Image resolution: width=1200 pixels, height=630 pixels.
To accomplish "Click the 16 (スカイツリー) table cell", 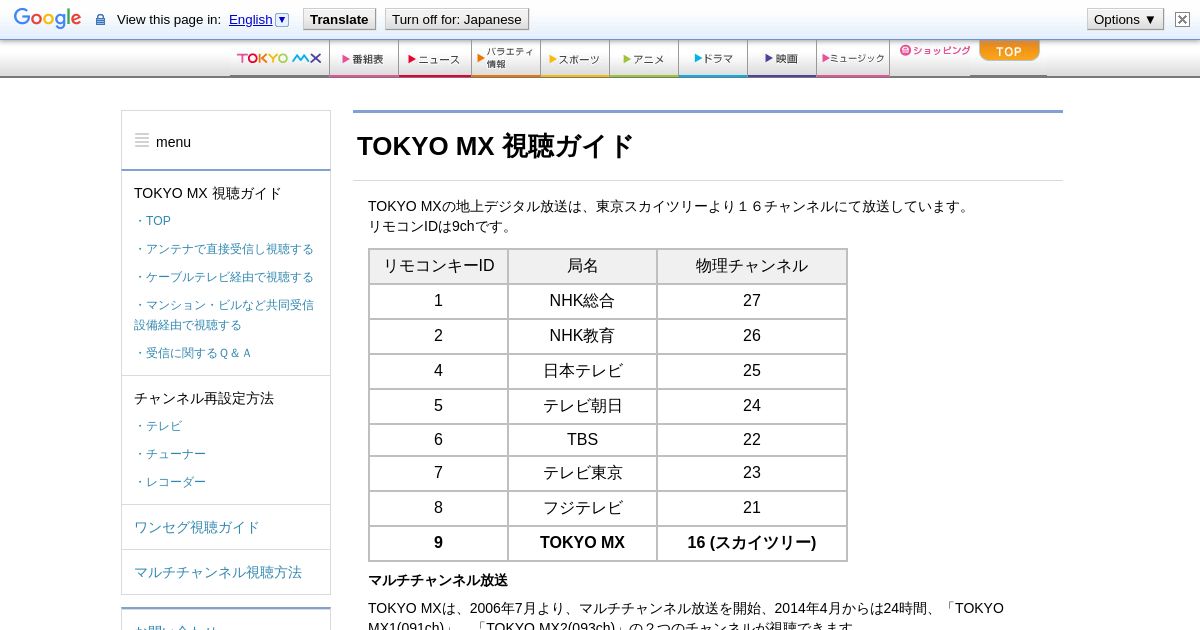I will pos(752,543).
